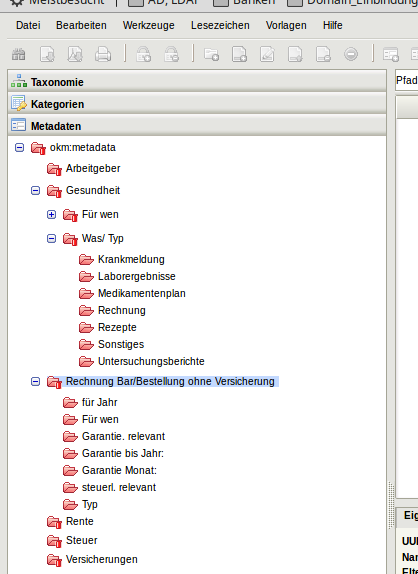Click the folder icon beside Rezepte

pyautogui.click(x=86, y=327)
